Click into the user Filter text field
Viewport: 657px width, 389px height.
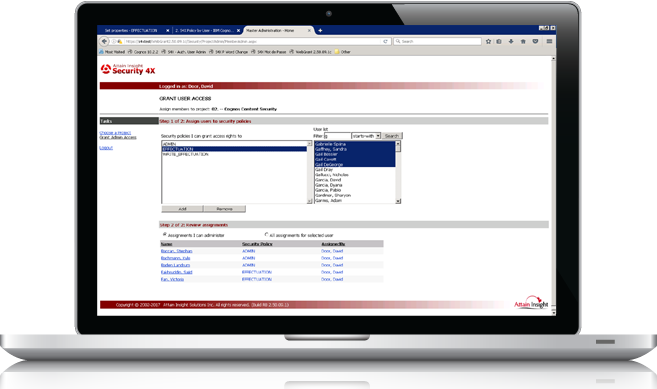click(x=337, y=136)
